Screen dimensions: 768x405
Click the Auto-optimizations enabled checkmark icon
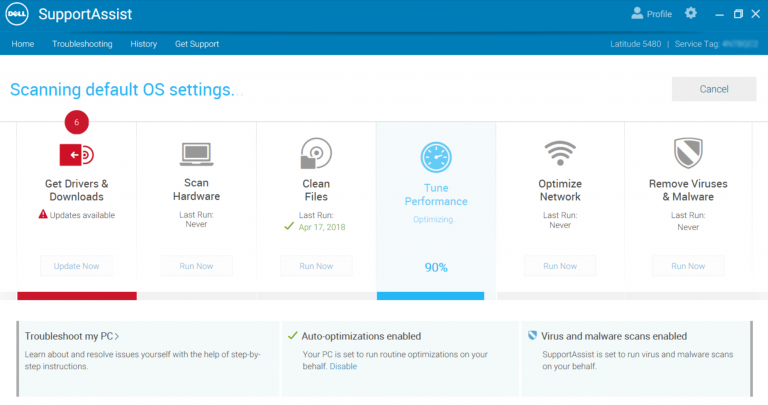click(x=292, y=336)
